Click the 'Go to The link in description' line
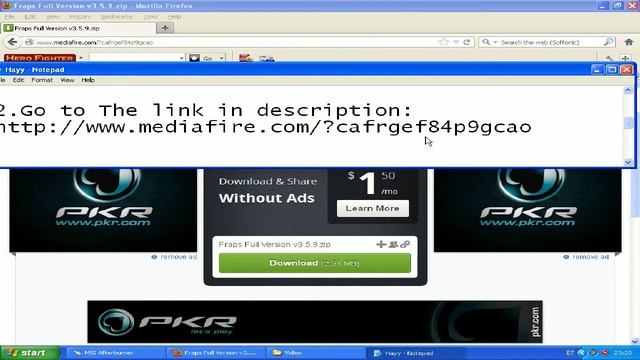Viewport: 640px width, 360px height. [207, 110]
